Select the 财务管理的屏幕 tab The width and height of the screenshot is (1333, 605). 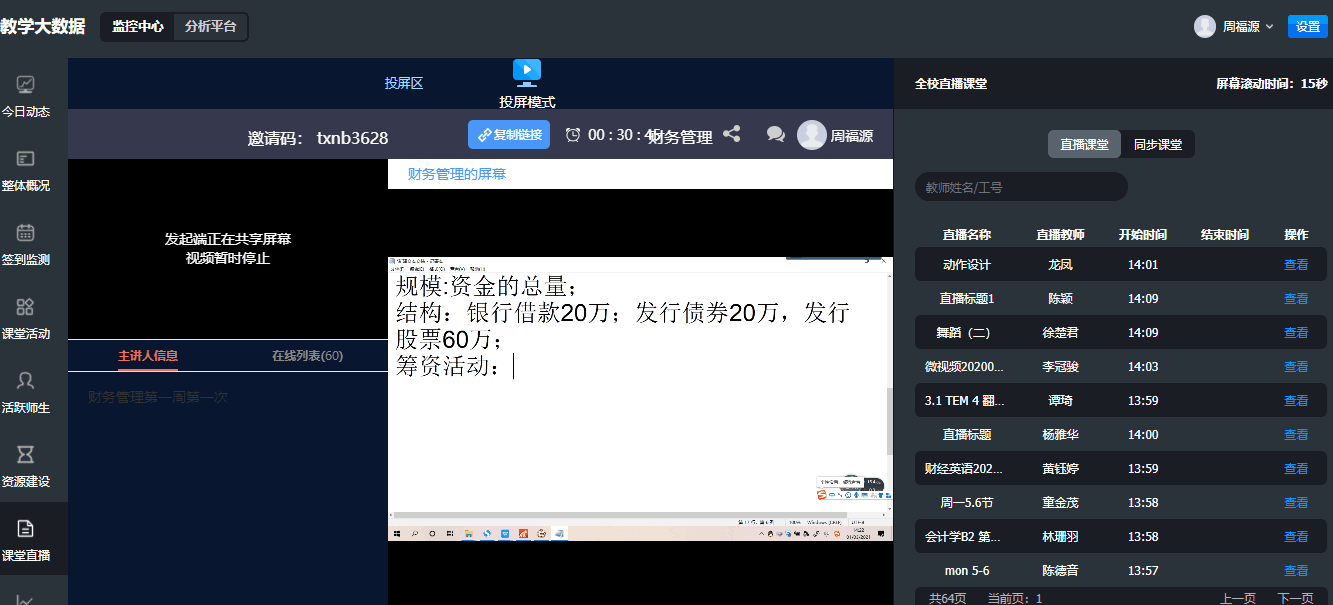click(457, 174)
